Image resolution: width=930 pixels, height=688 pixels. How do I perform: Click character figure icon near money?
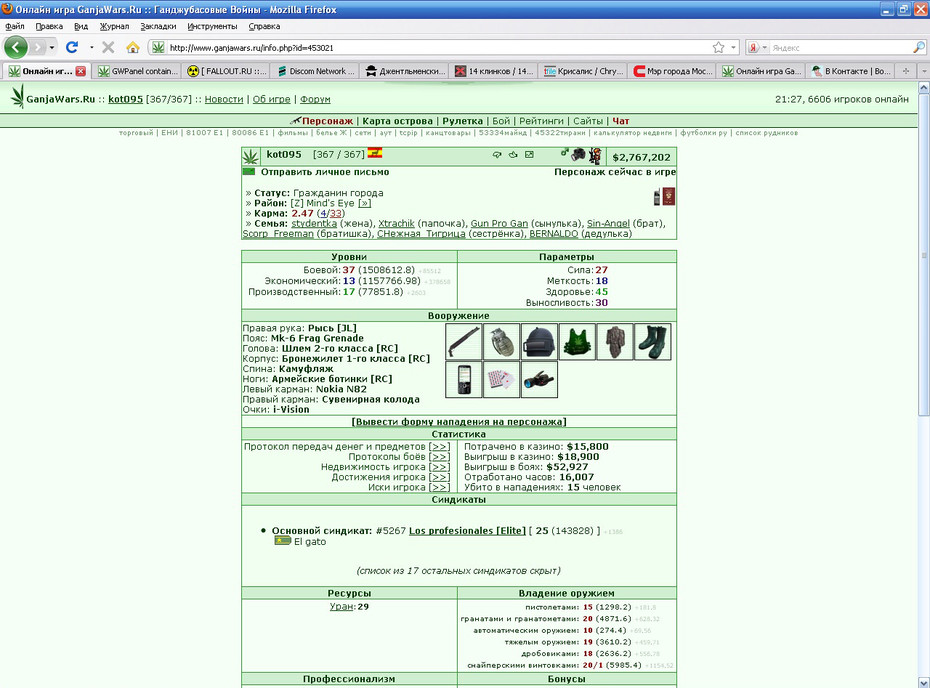click(595, 156)
